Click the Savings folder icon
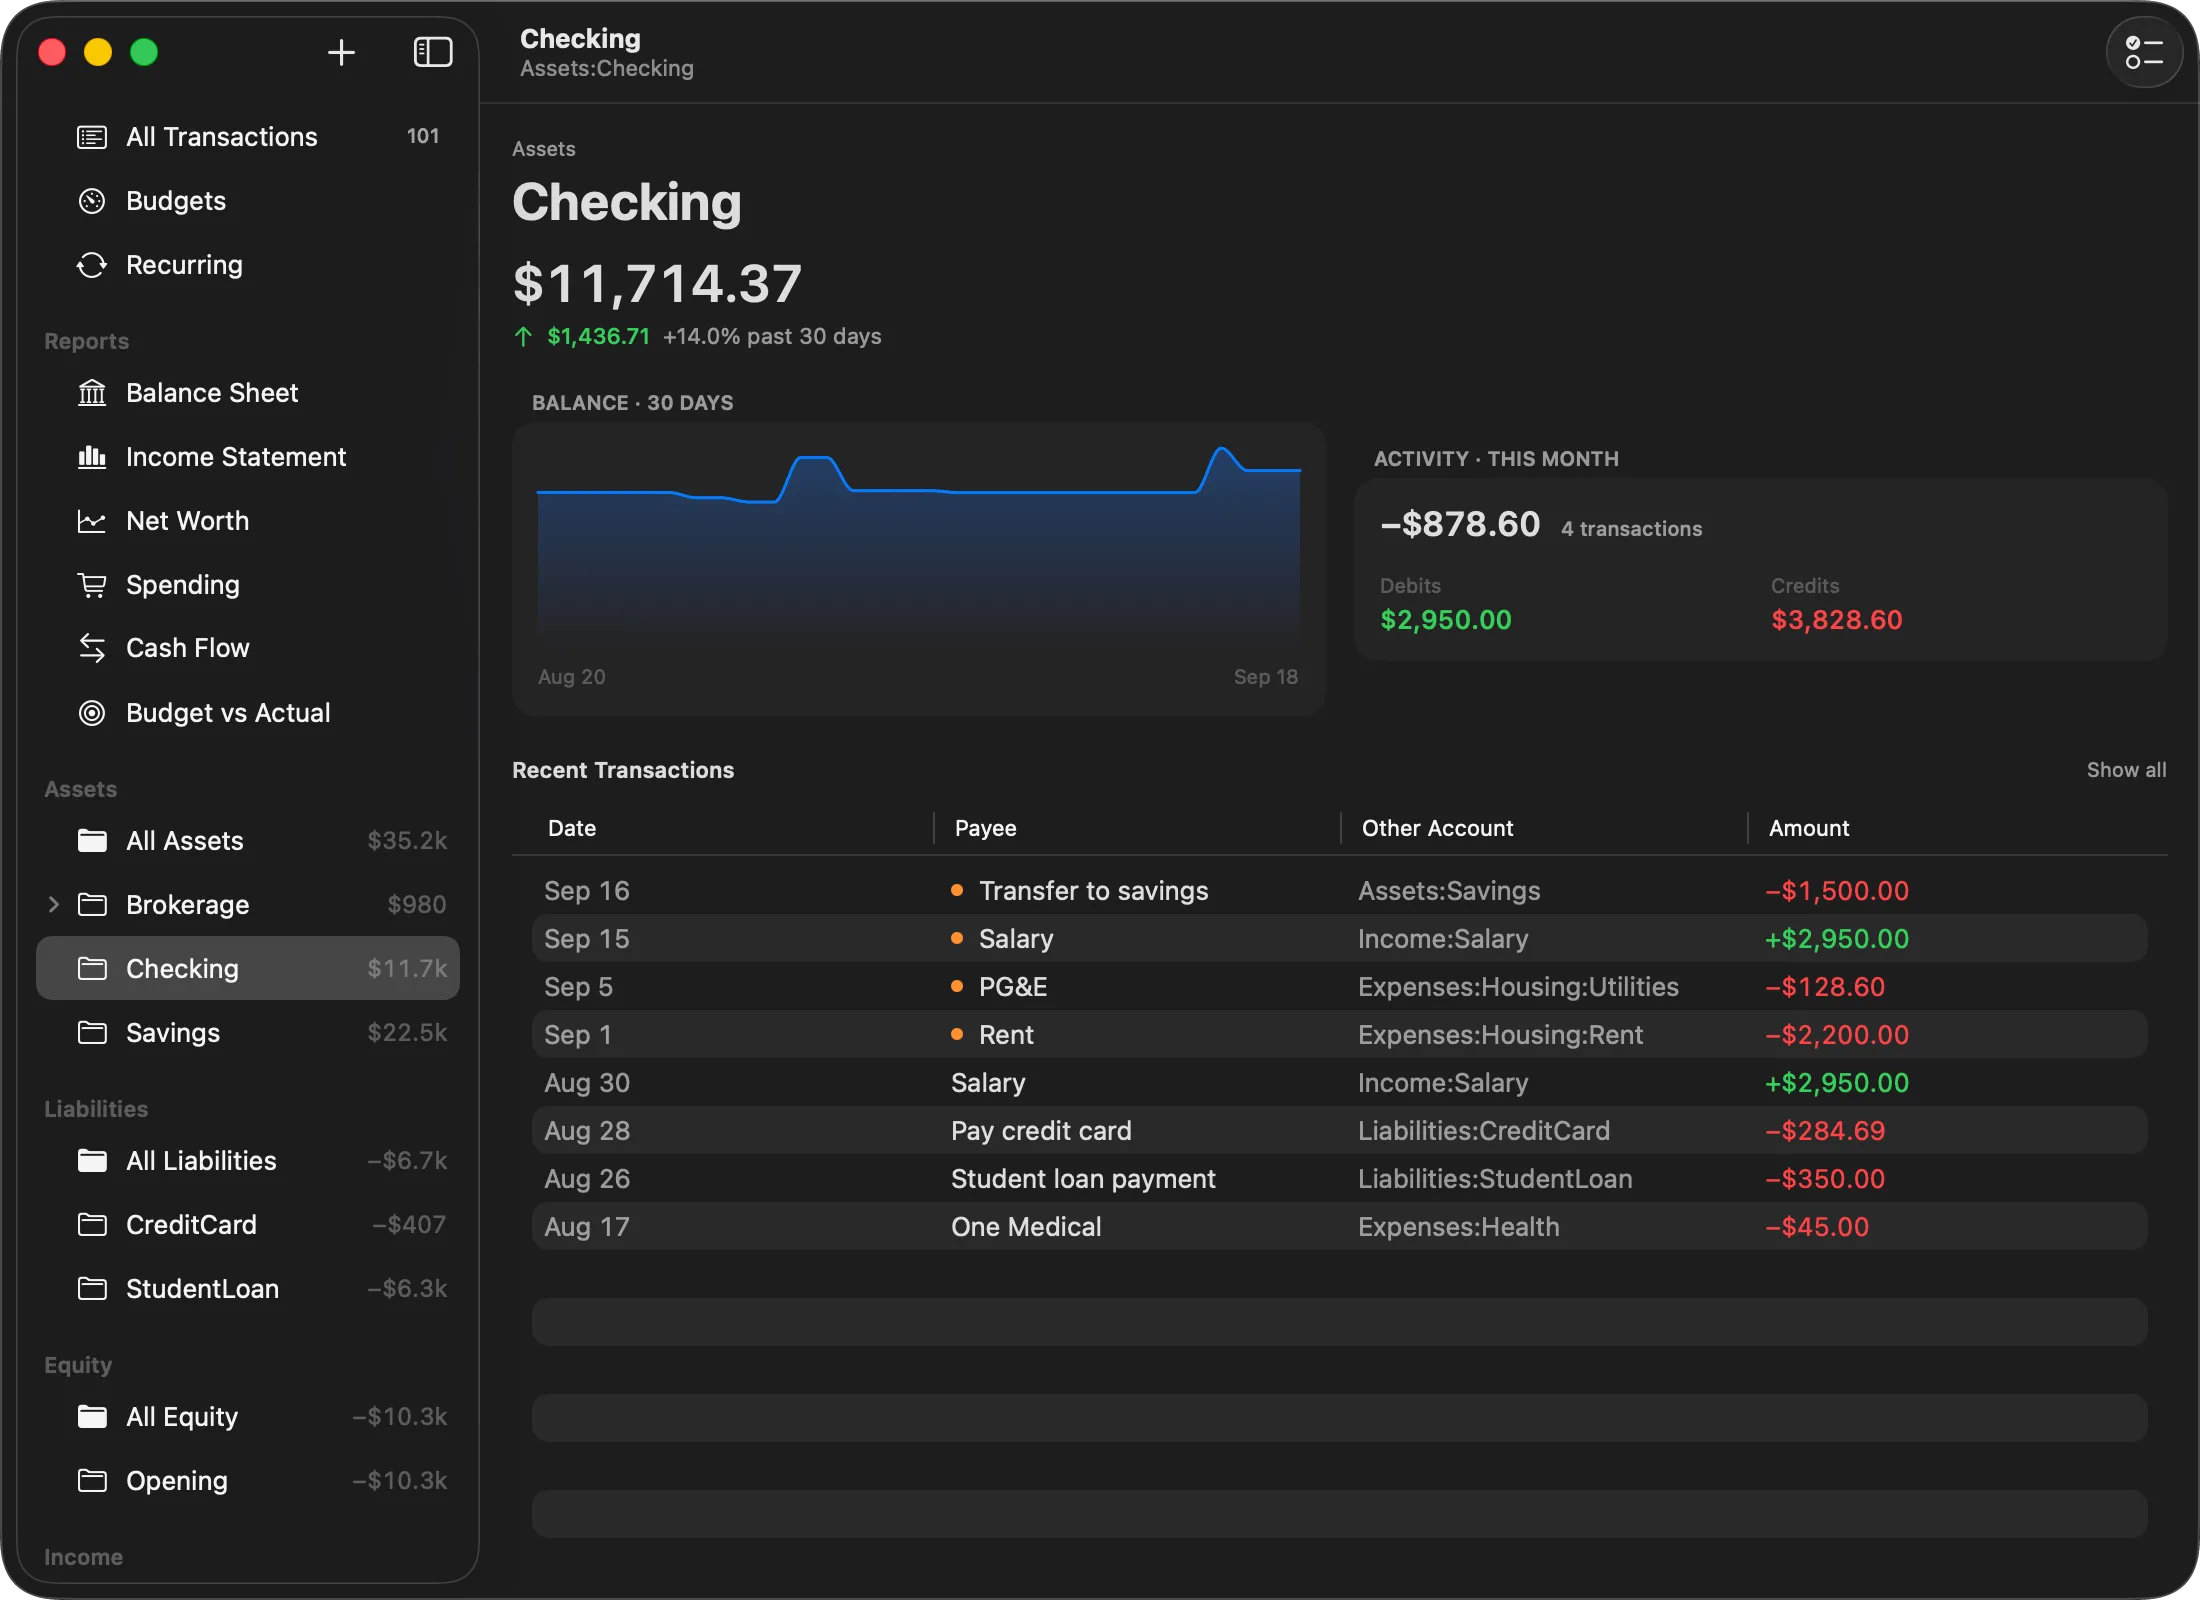This screenshot has height=1600, width=2200. pos(92,1032)
